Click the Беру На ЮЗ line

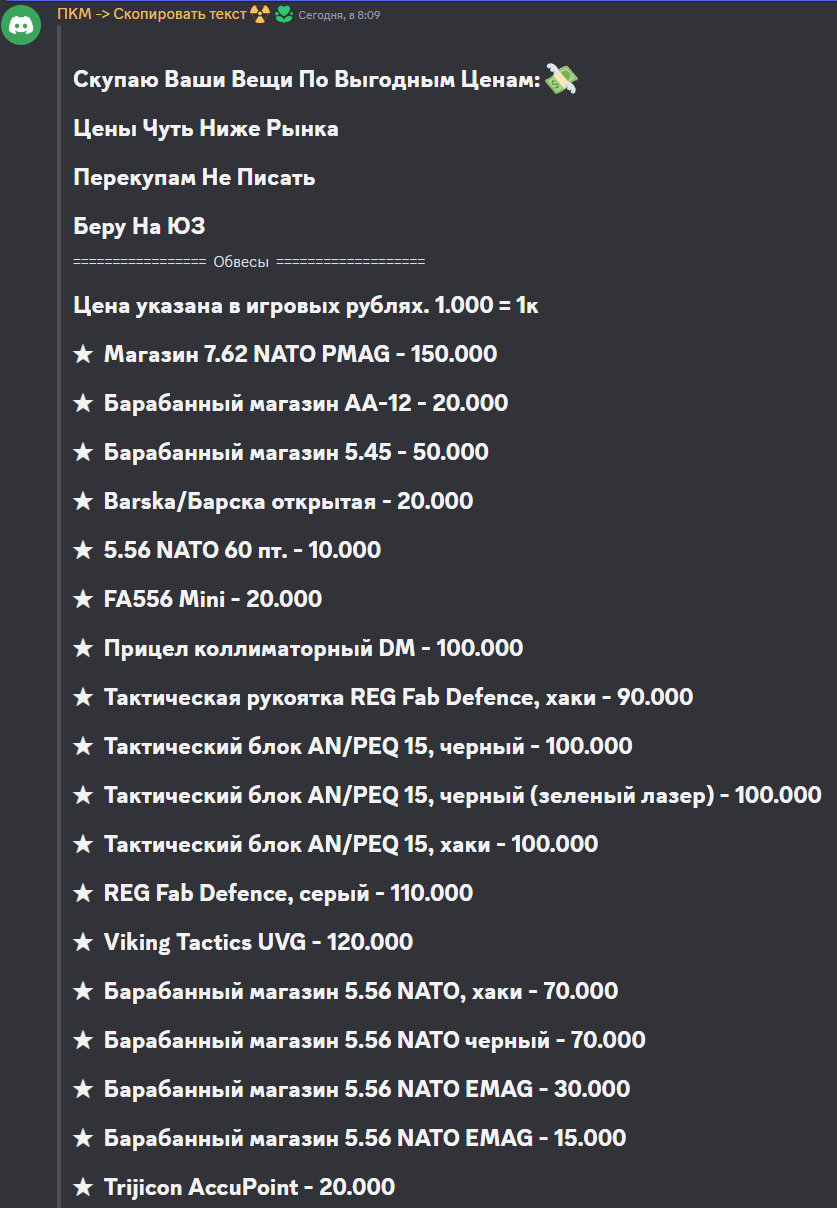[x=139, y=227]
